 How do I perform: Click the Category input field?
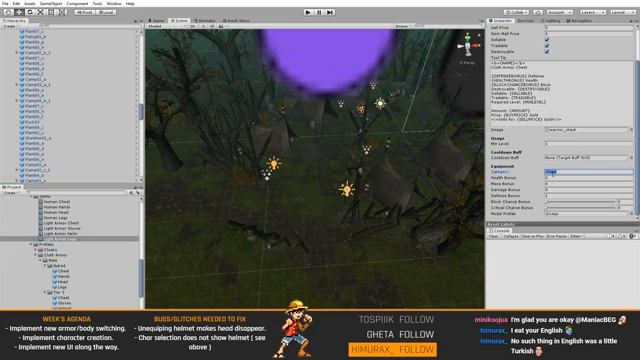(x=589, y=172)
